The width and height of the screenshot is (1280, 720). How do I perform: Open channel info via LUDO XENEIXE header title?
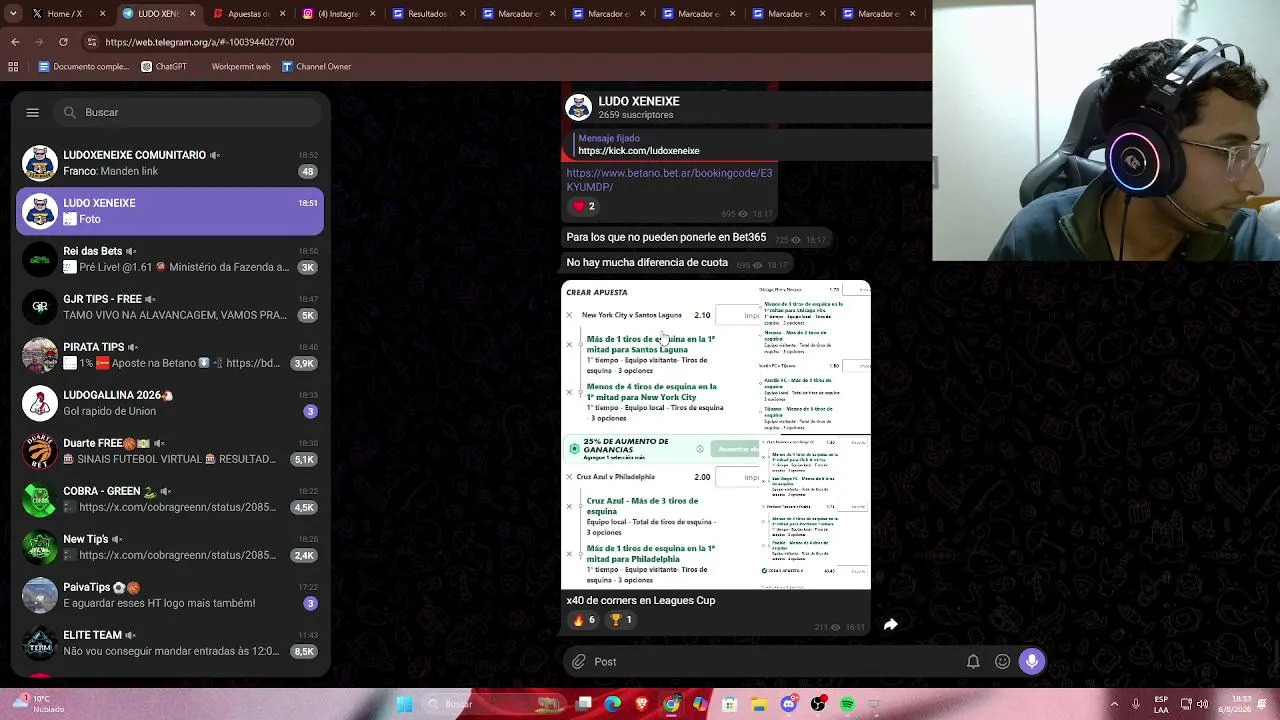click(639, 101)
